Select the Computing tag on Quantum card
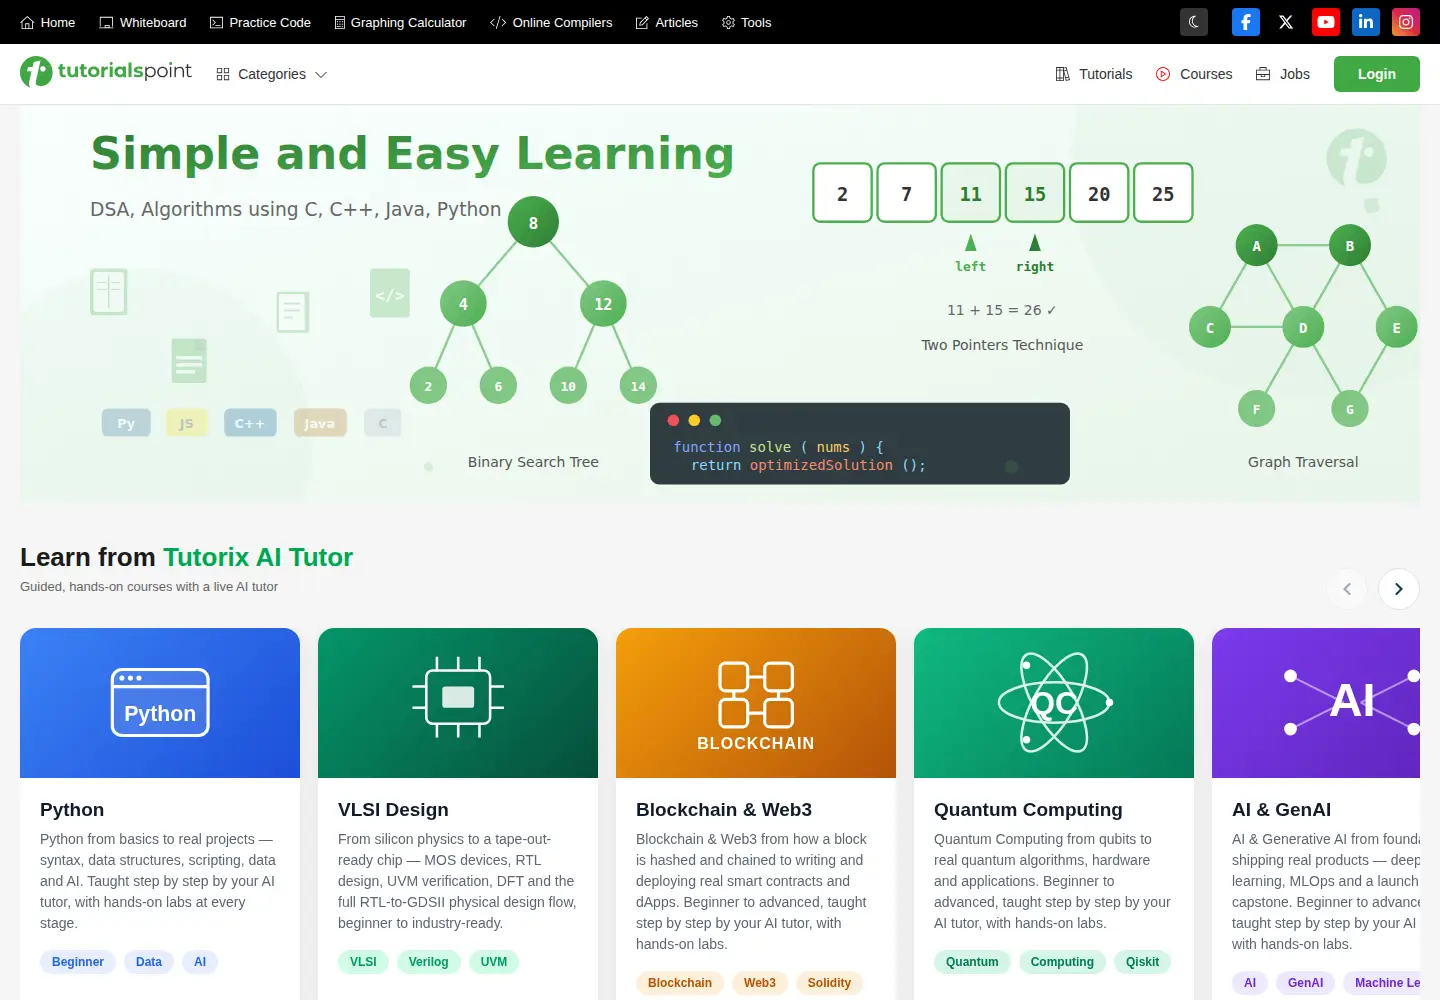1440x1000 pixels. point(1062,962)
